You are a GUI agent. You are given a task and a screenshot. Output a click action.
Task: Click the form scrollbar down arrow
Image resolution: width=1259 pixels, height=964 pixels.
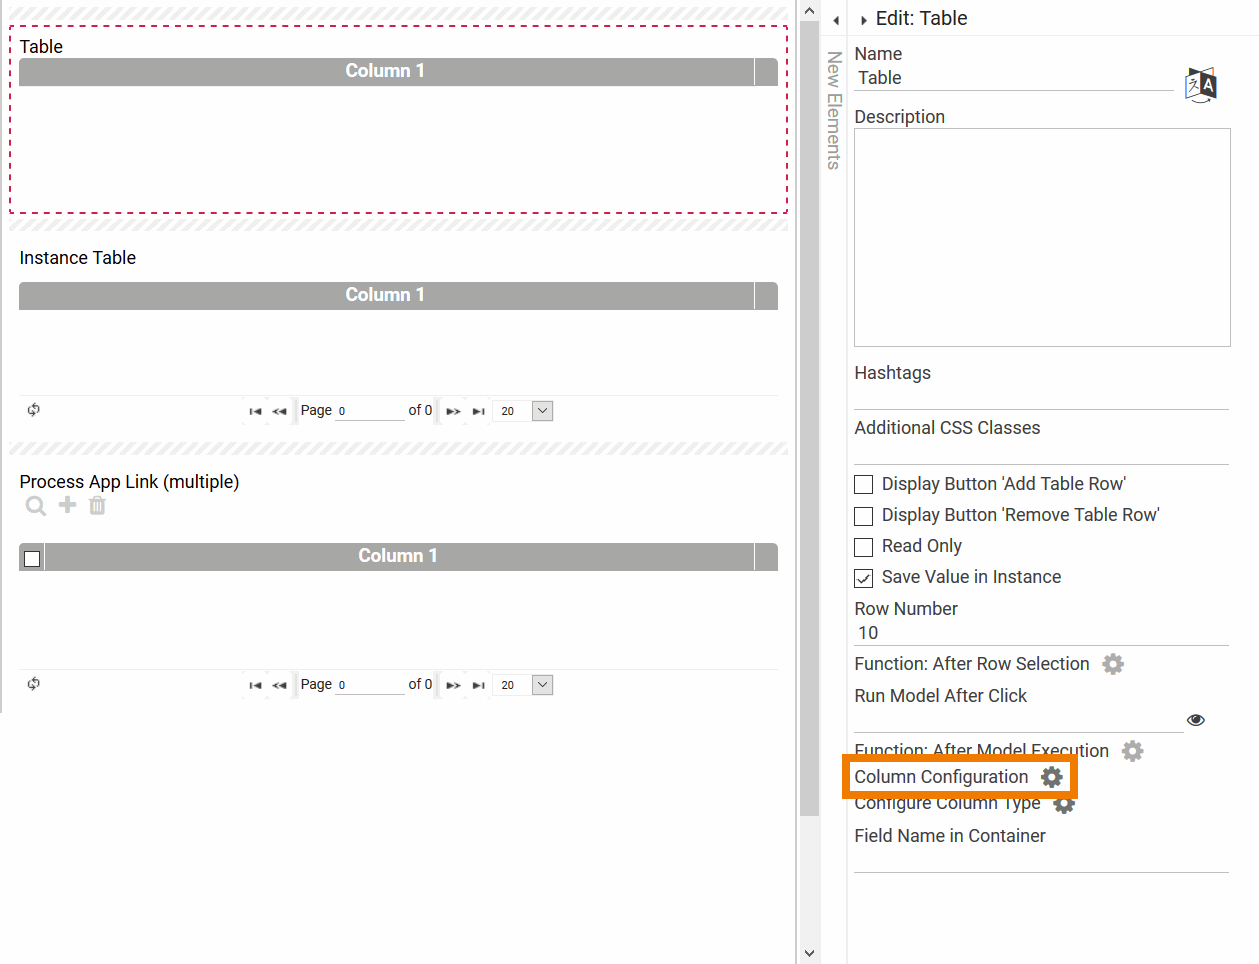pos(810,953)
